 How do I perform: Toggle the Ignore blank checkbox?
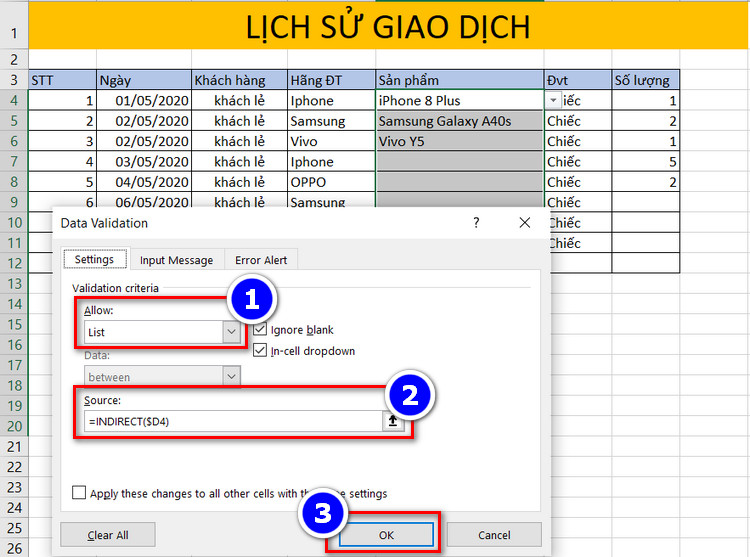tap(260, 329)
